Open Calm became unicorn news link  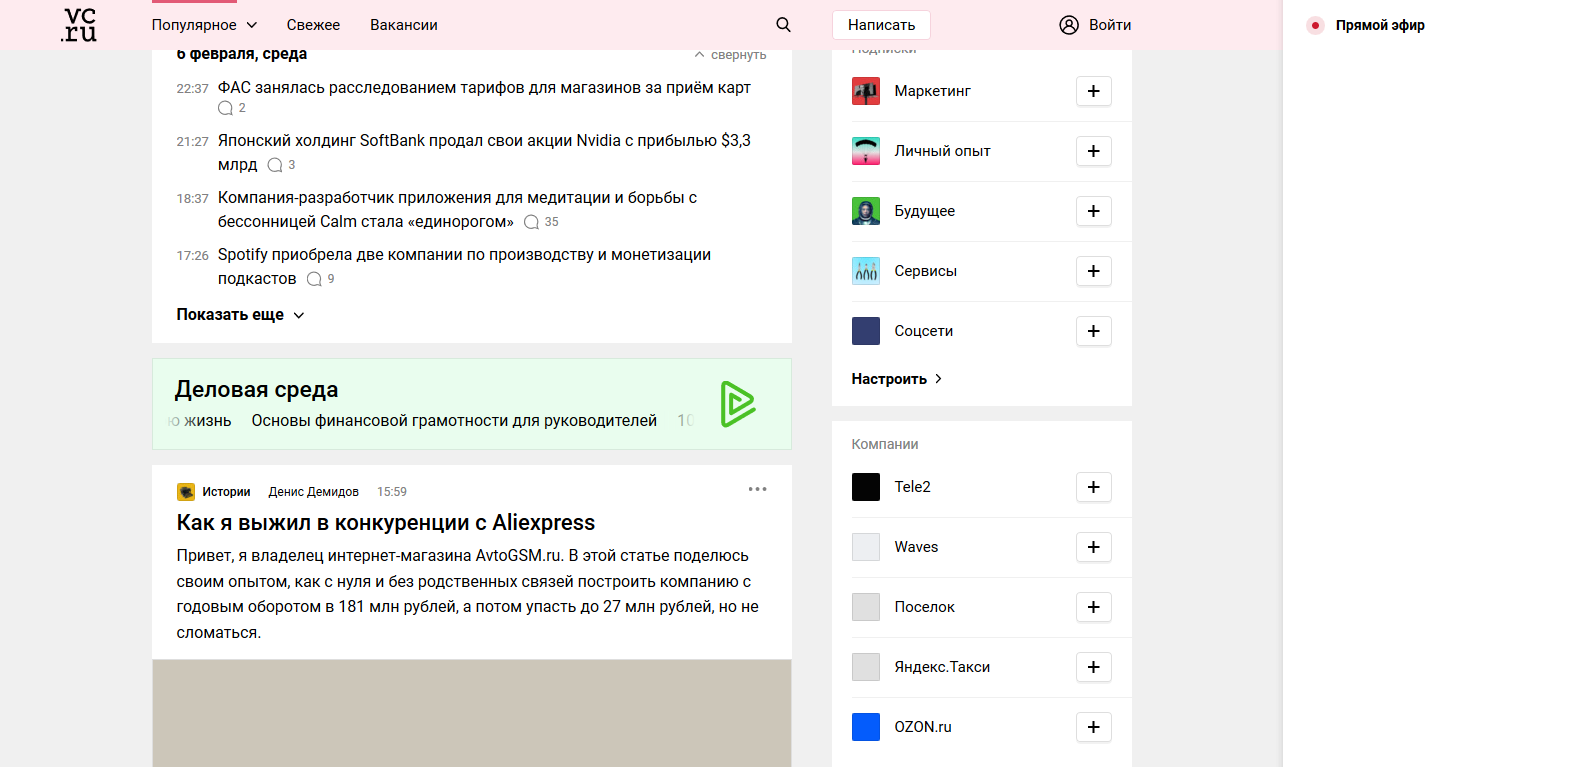[x=458, y=210]
